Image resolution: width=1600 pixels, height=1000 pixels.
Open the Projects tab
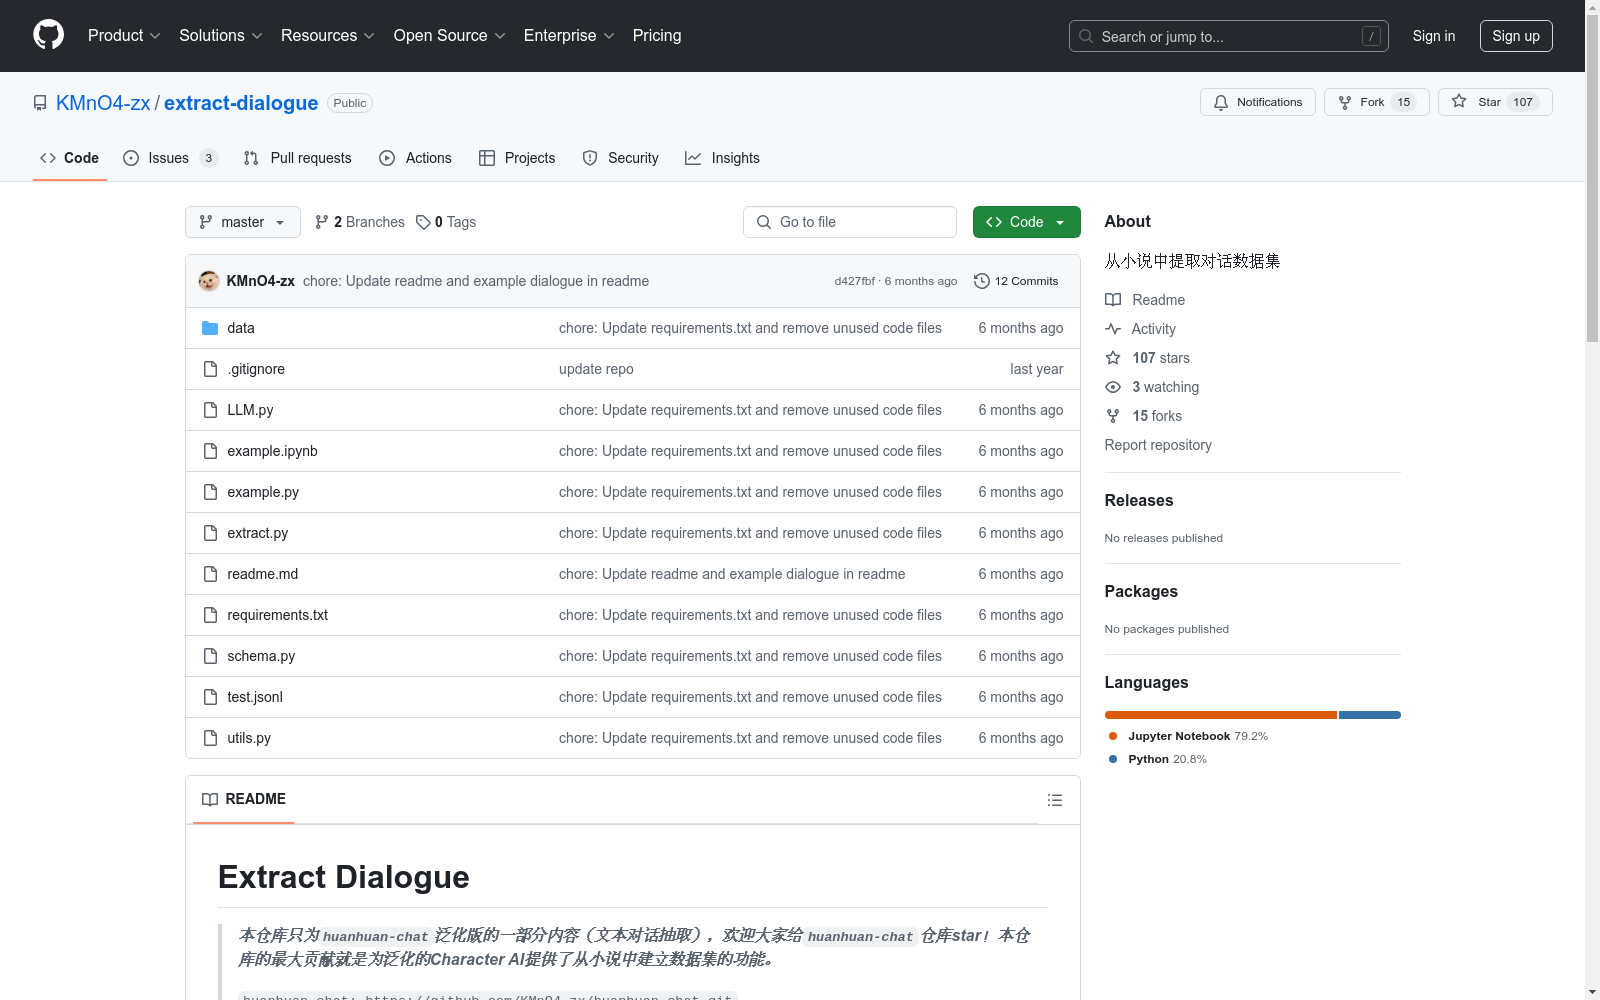tap(517, 158)
